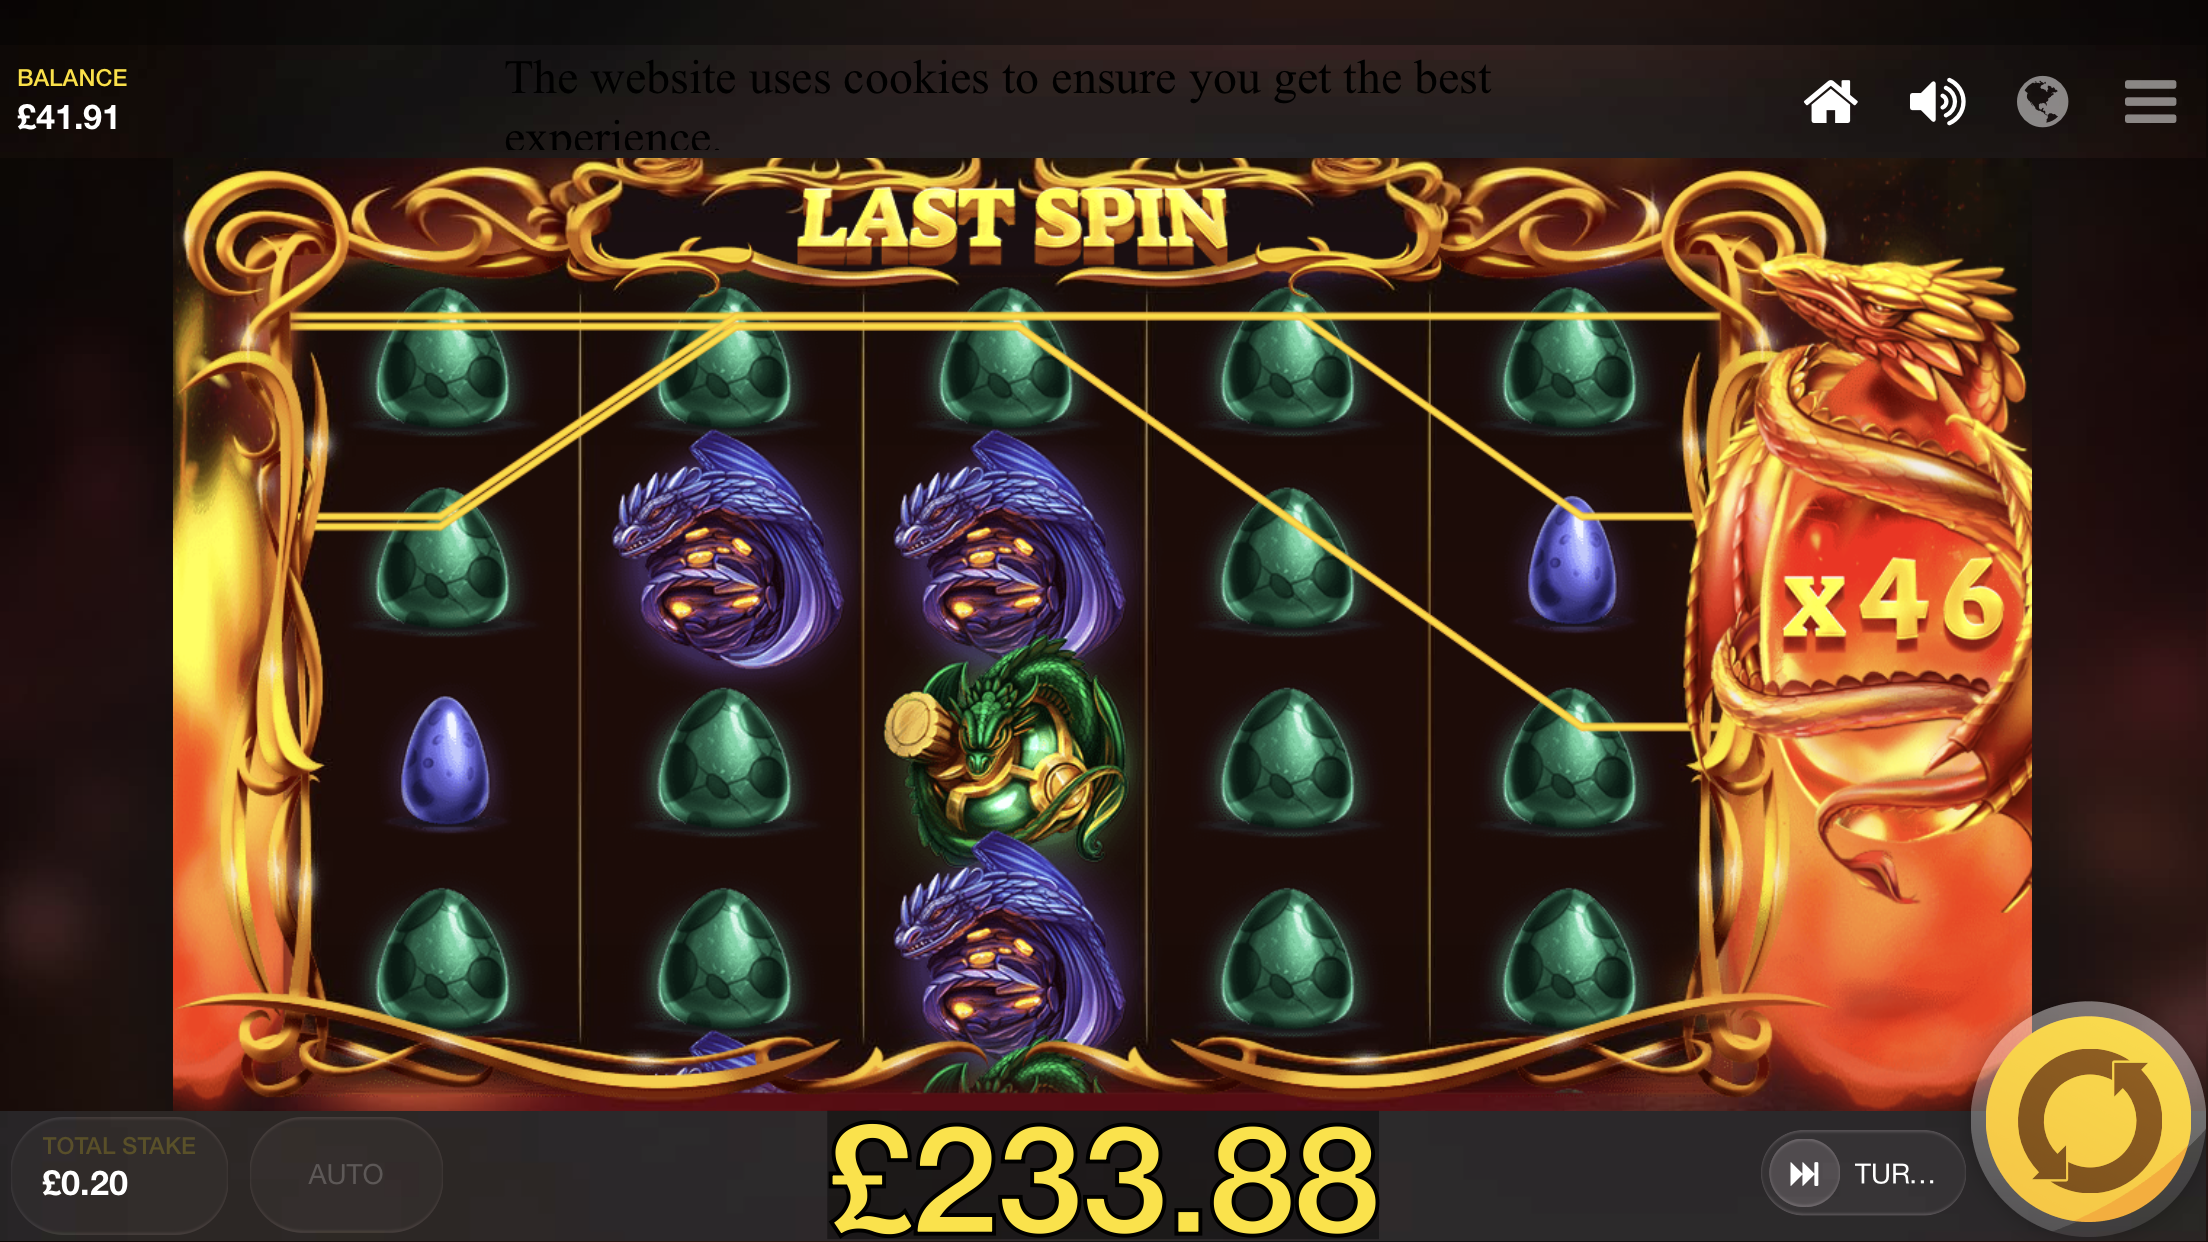This screenshot has width=2208, height=1242.
Task: Click the x46 multiplier on the golden dragon
Action: (x=1893, y=601)
